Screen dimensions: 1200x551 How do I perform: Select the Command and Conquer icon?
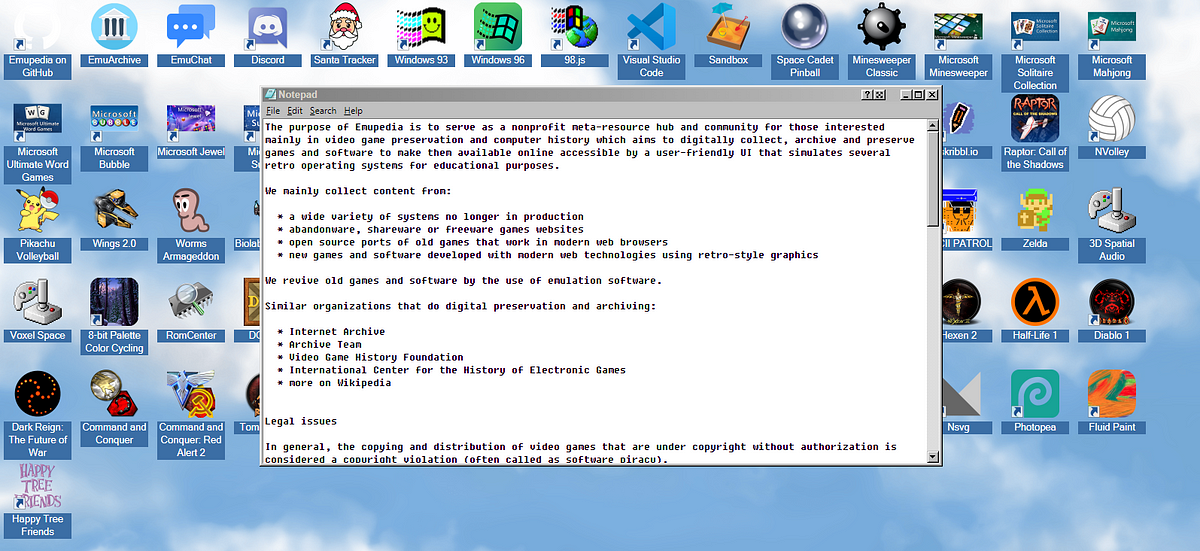pyautogui.click(x=114, y=409)
